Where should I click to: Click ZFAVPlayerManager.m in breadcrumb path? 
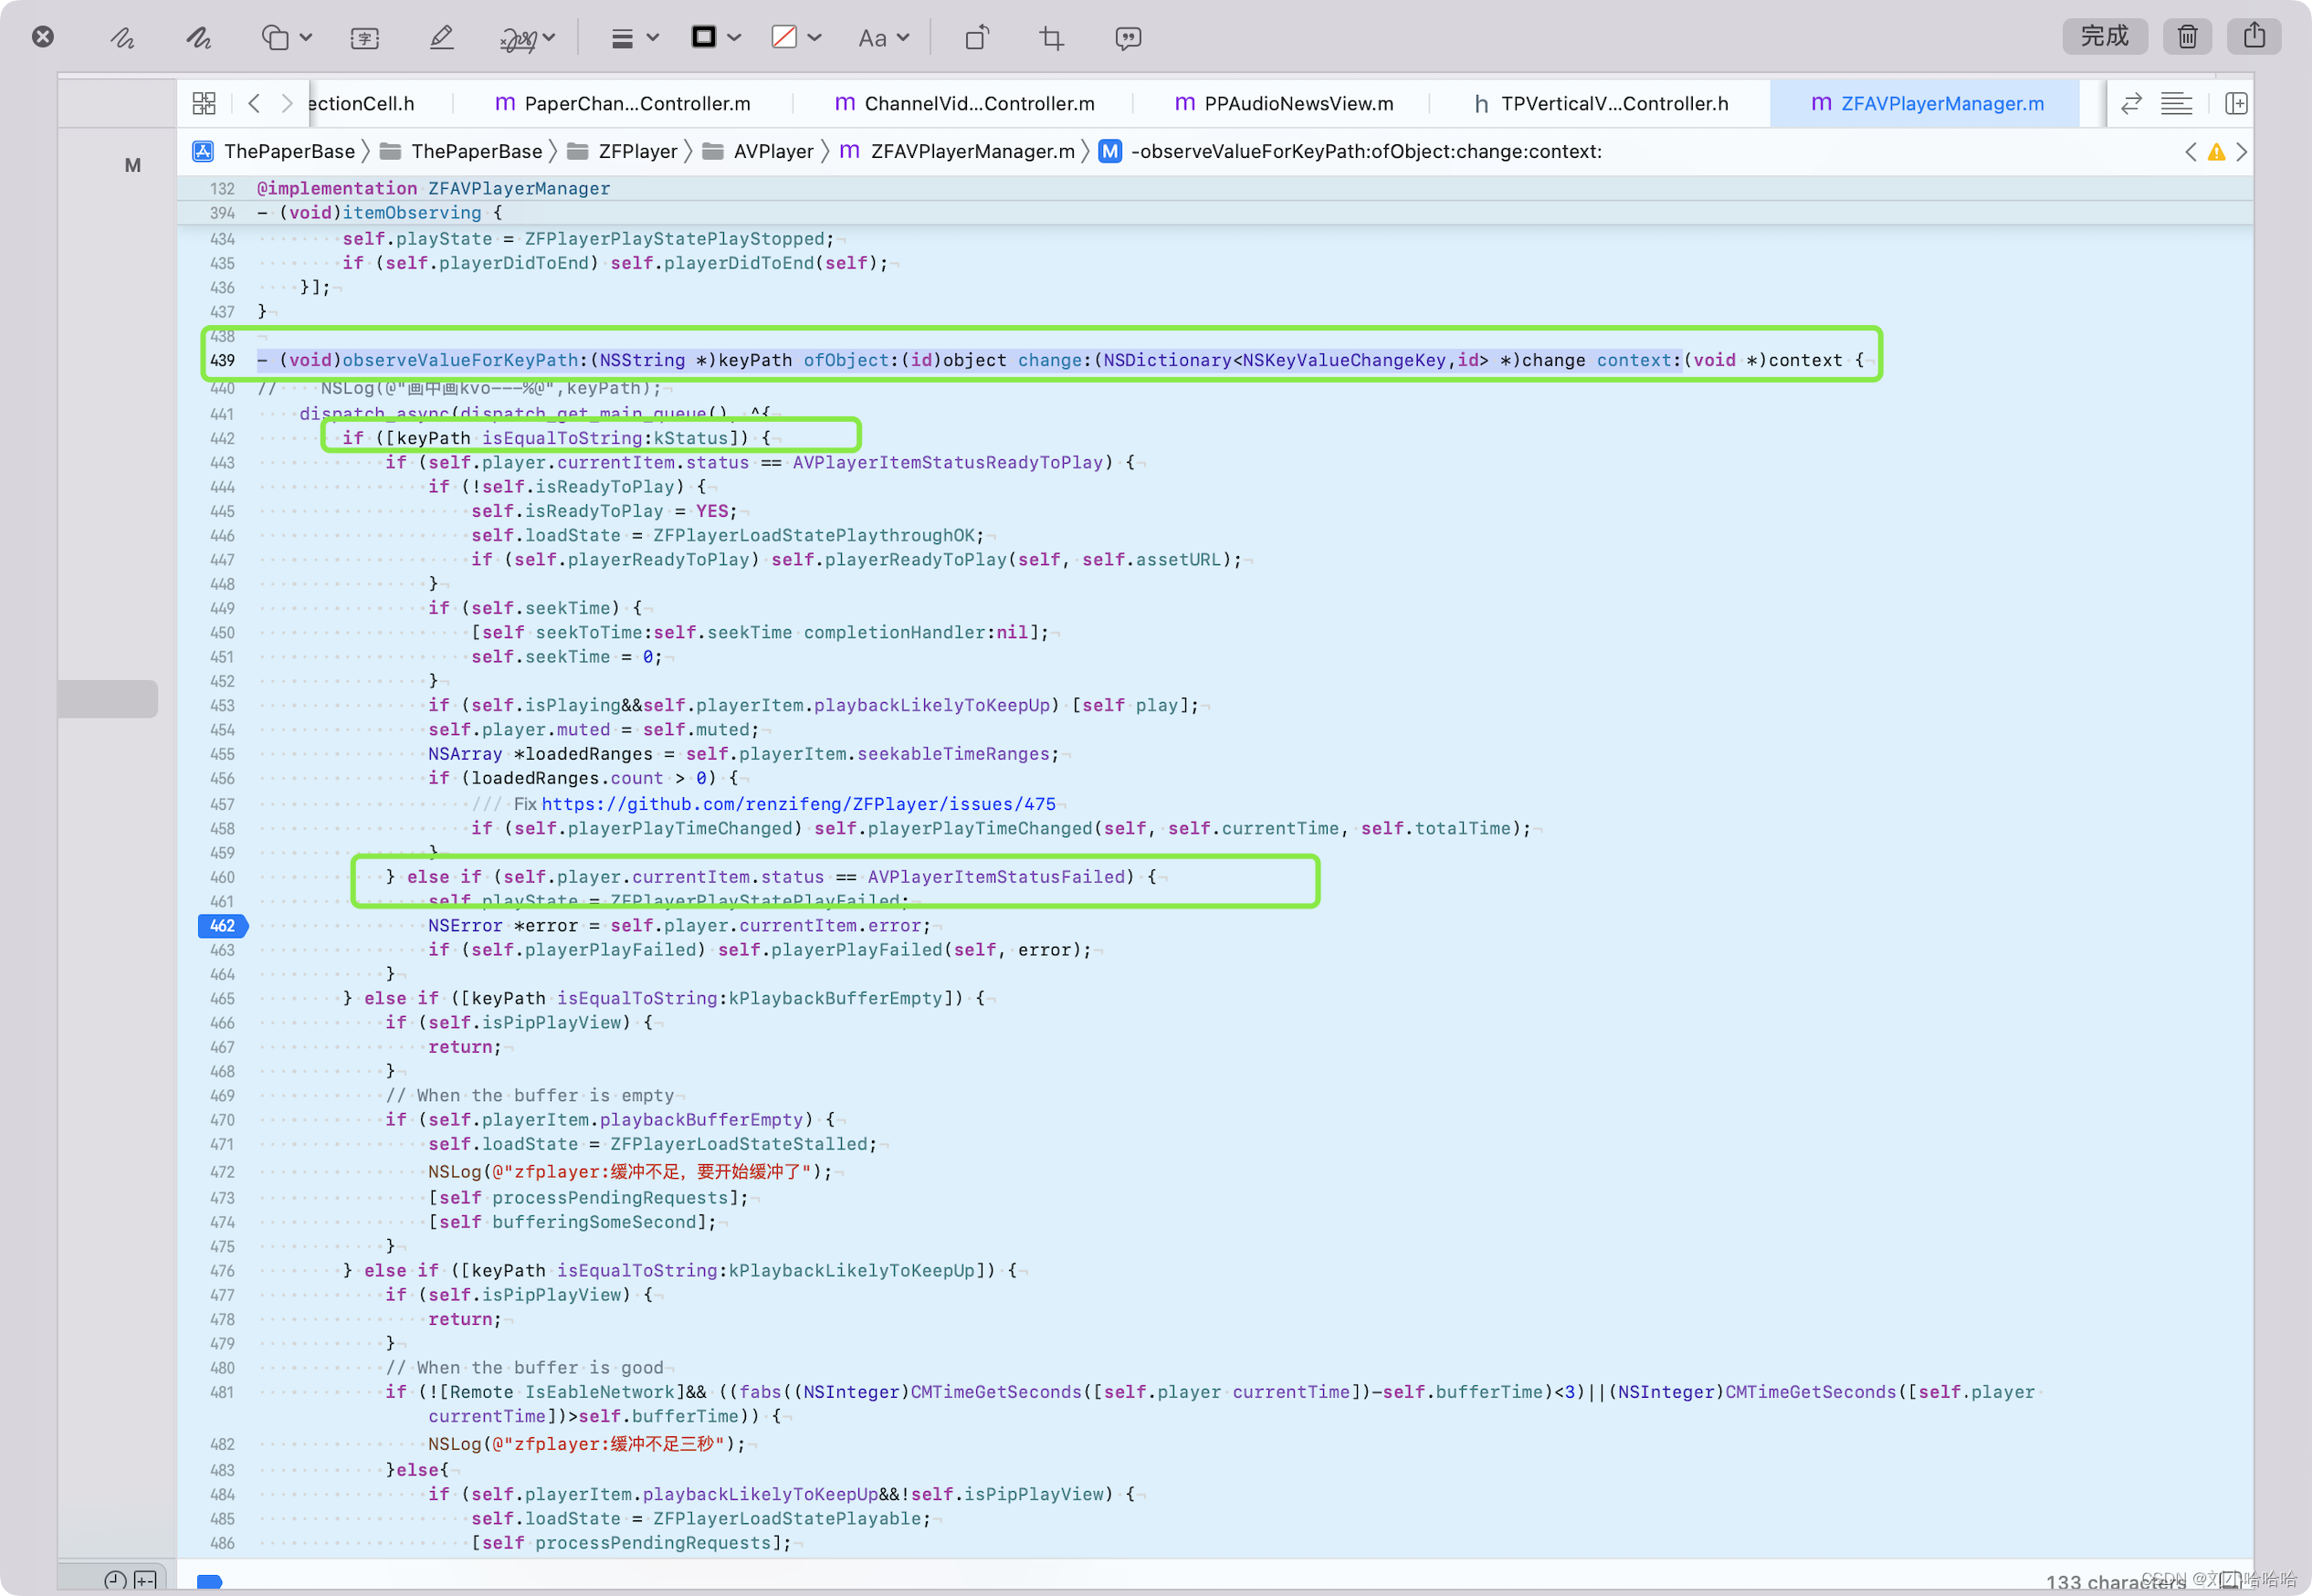tap(957, 151)
